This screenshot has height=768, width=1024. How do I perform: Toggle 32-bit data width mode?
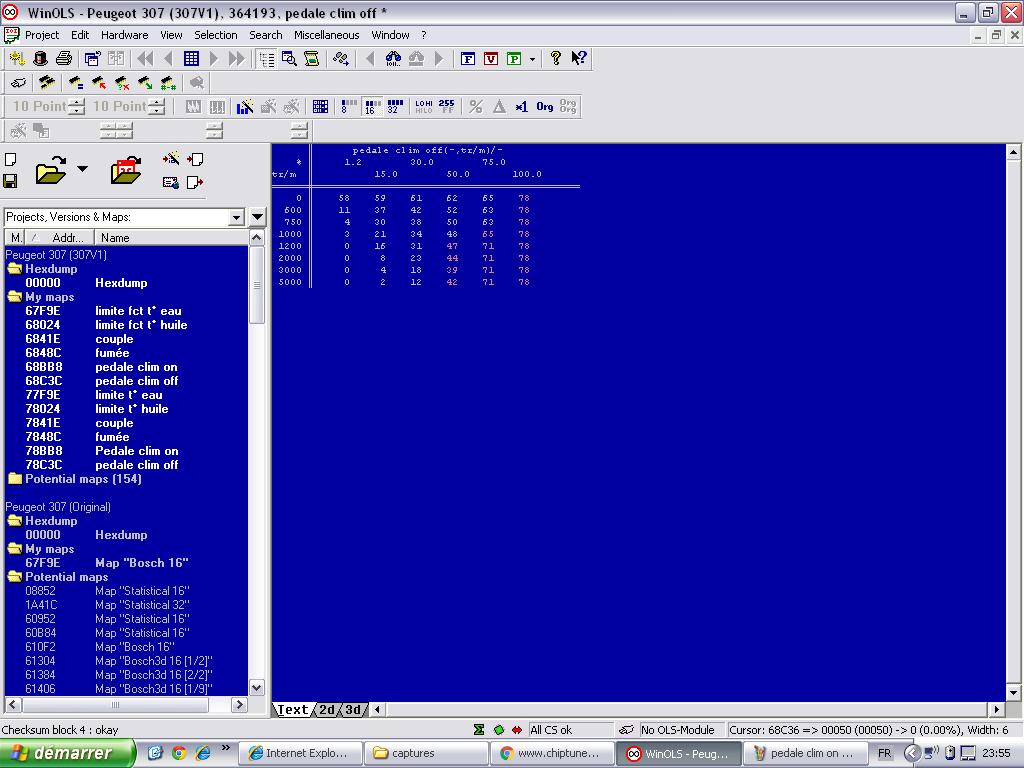pos(394,107)
